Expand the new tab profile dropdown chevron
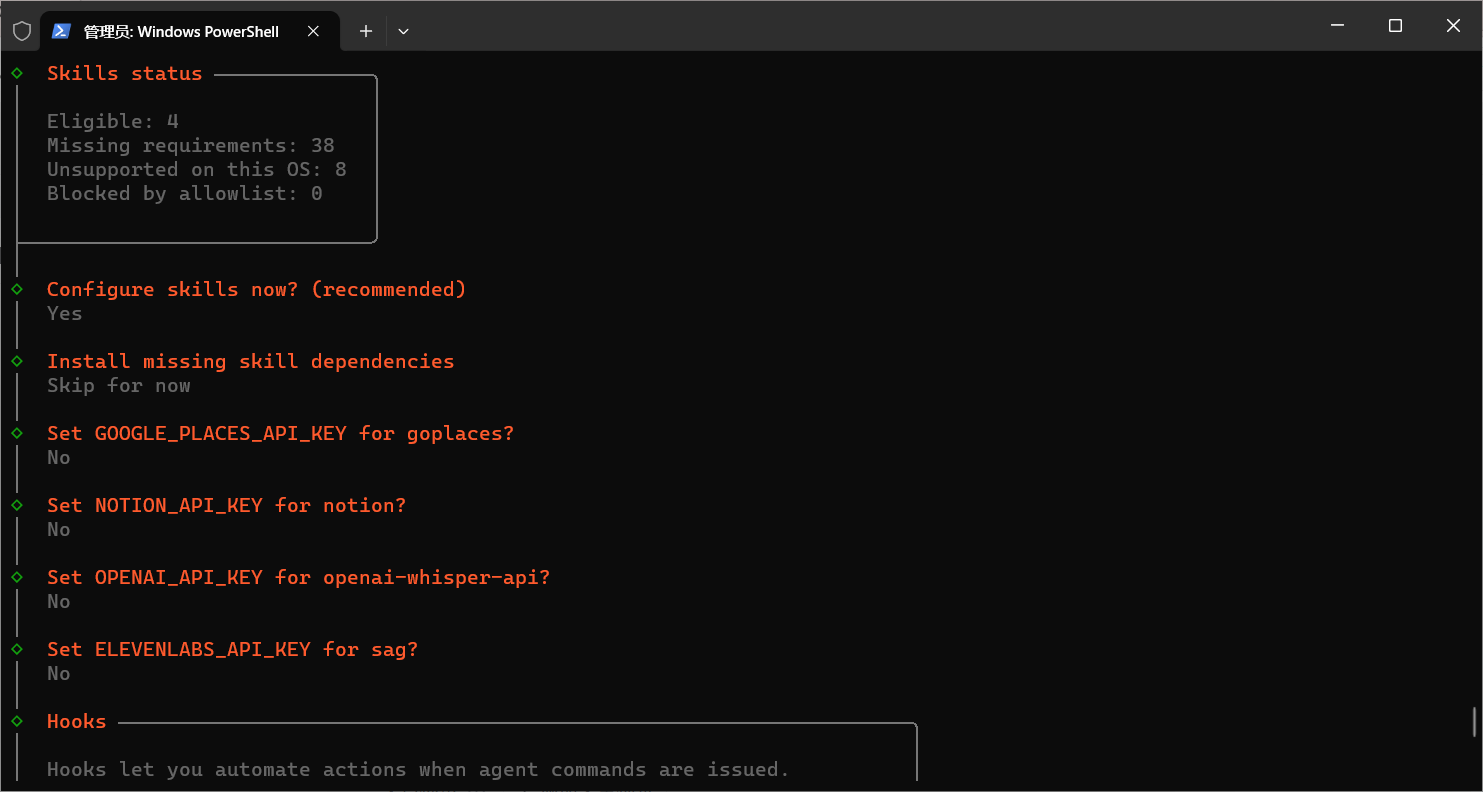This screenshot has height=792, width=1483. [403, 31]
